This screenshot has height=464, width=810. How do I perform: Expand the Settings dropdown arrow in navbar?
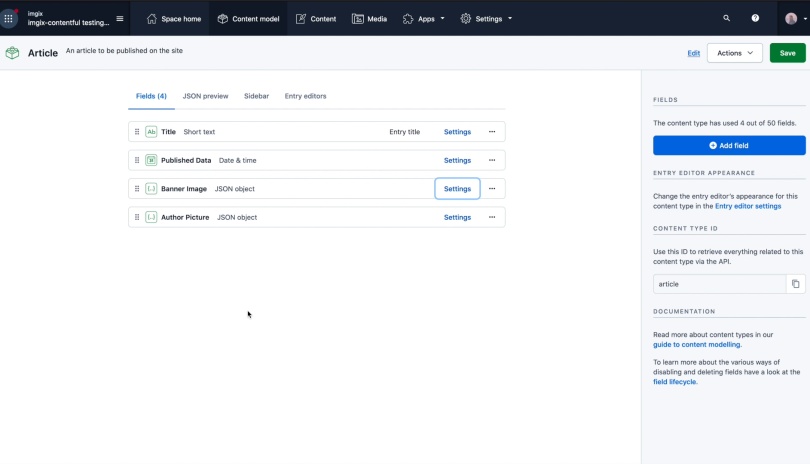pyautogui.click(x=510, y=19)
